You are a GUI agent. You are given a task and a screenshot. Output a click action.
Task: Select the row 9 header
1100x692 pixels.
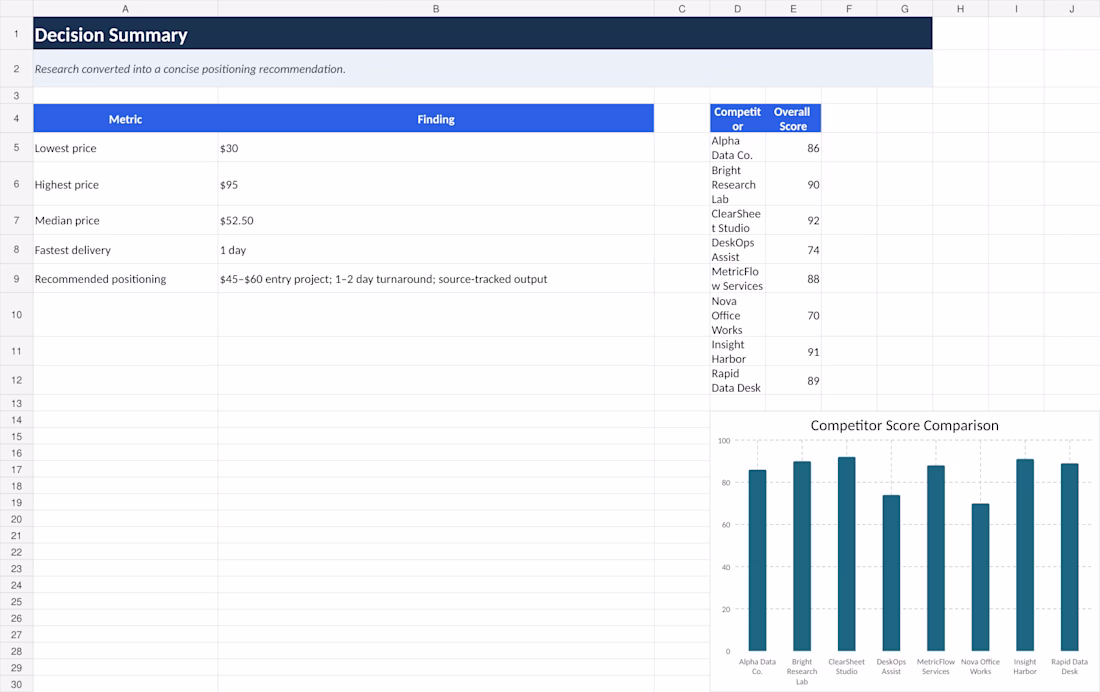pos(16,279)
